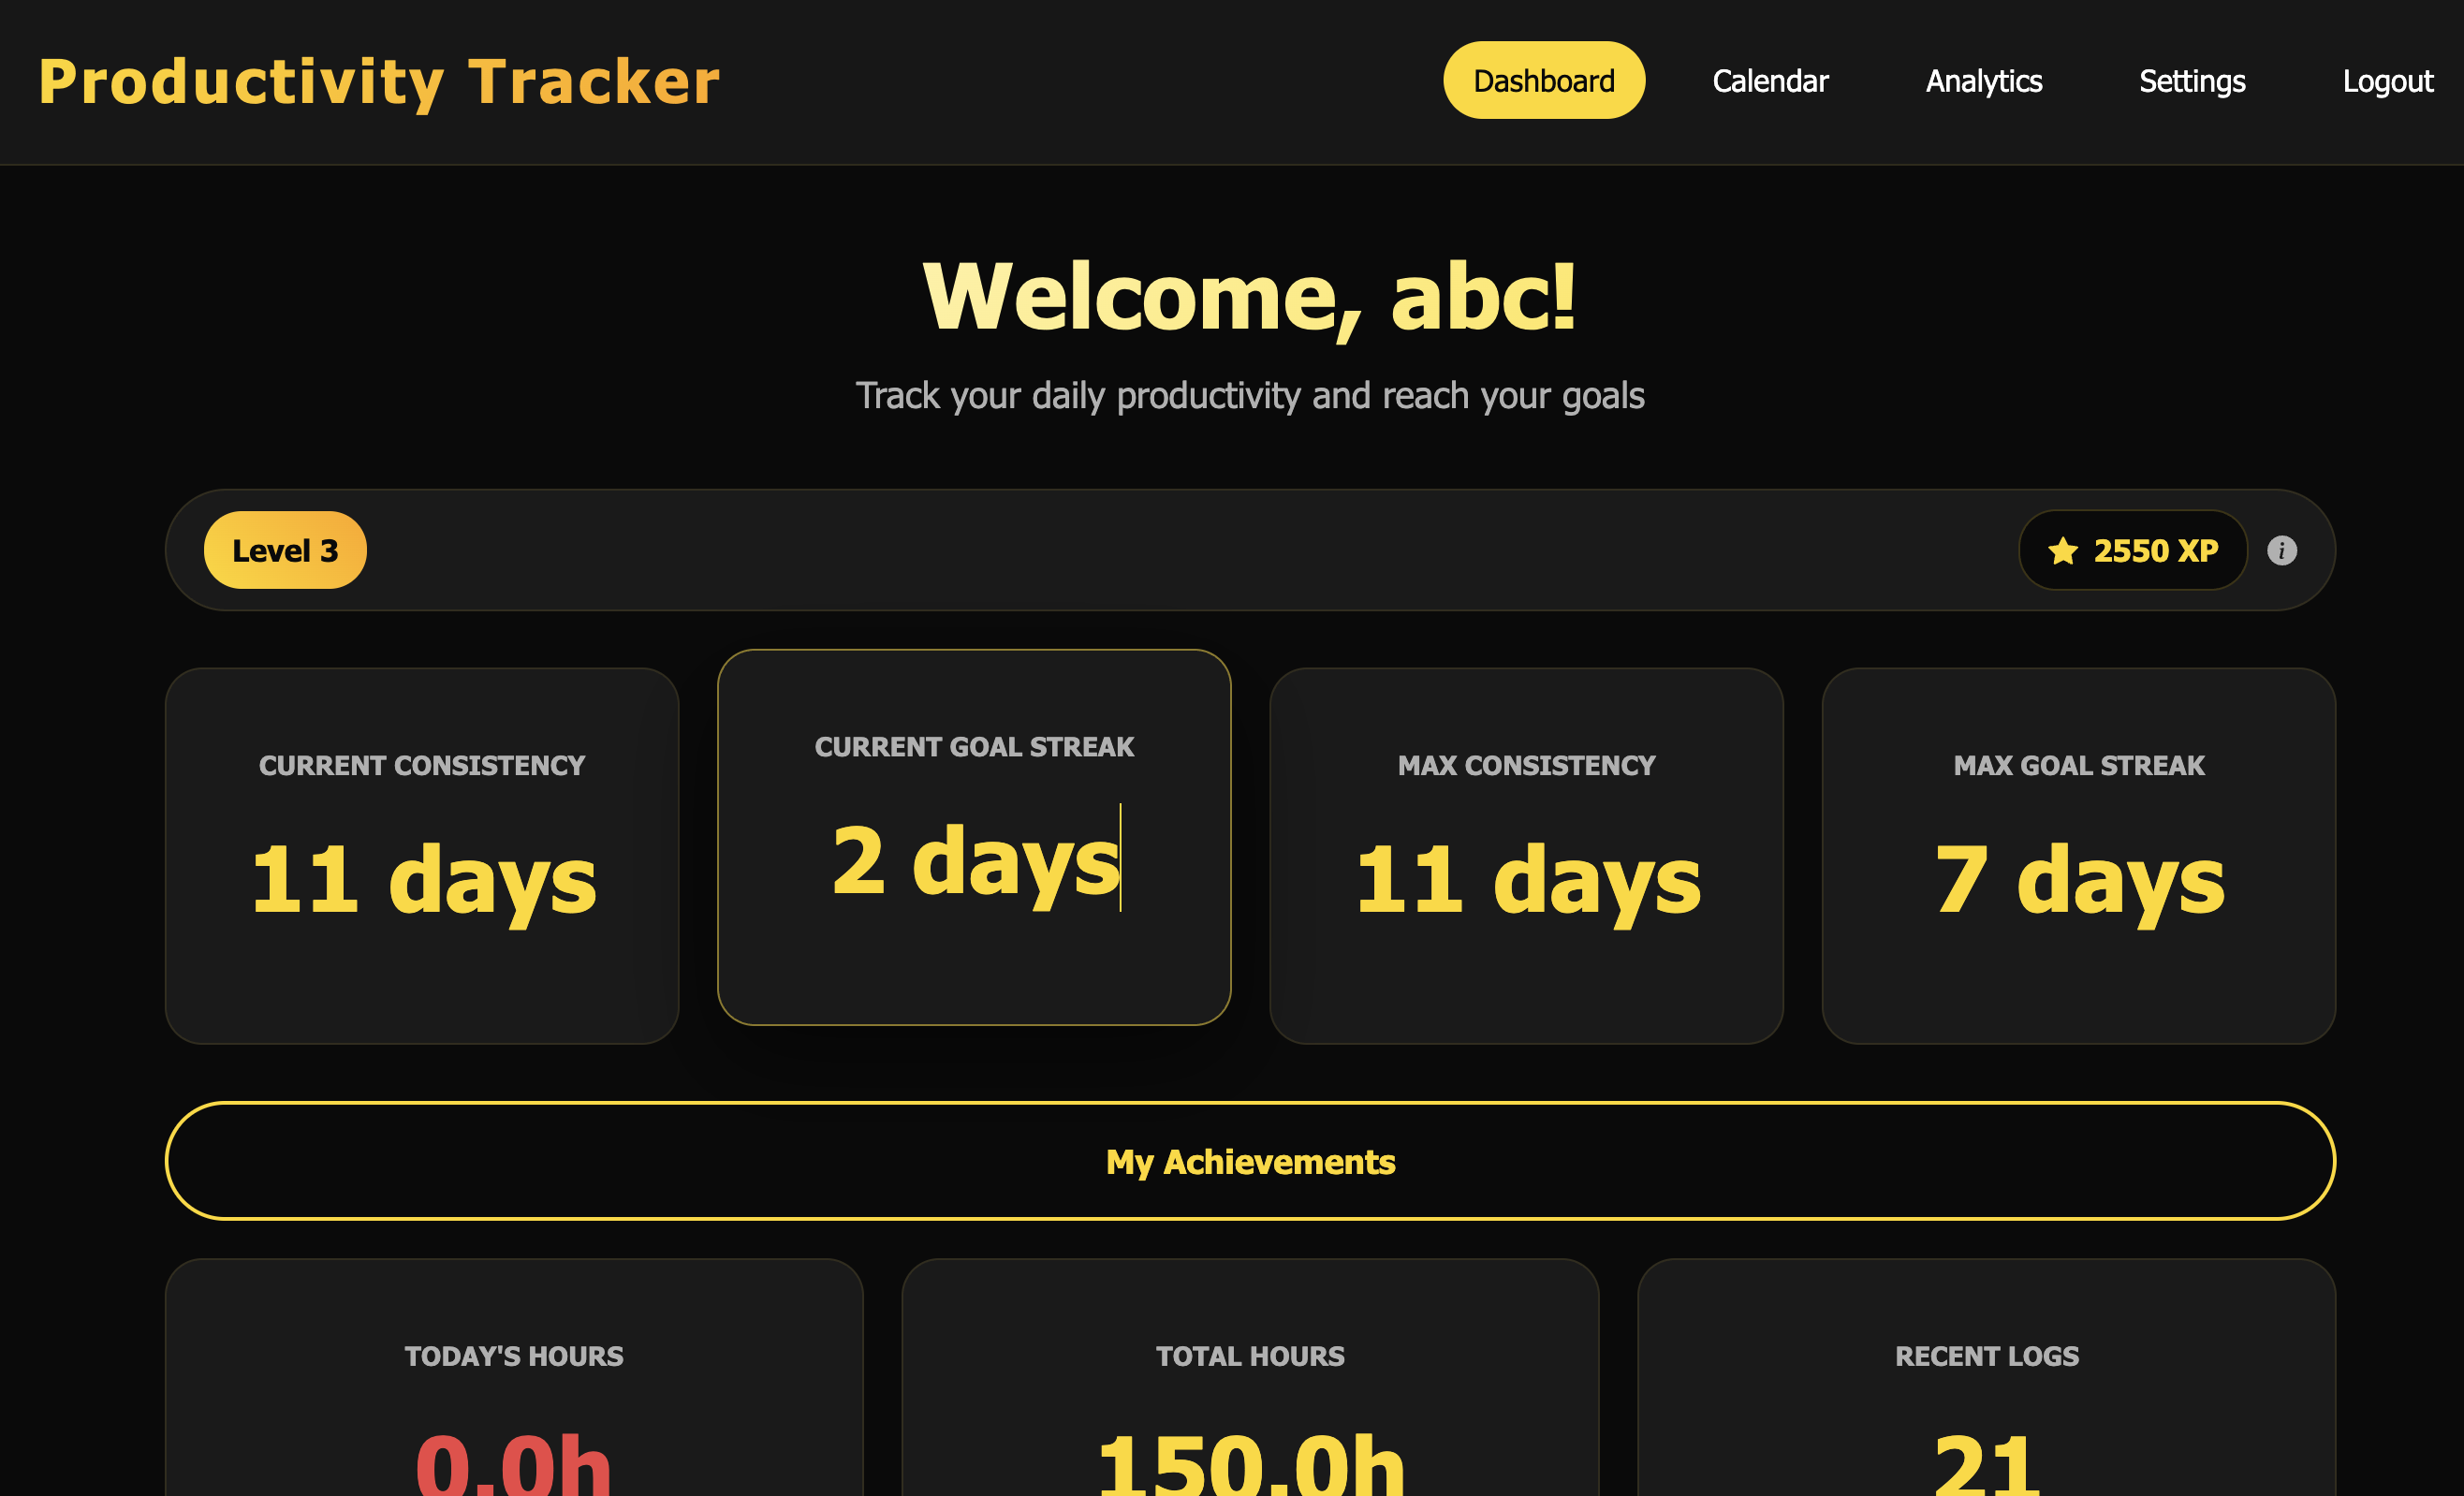The height and width of the screenshot is (1496, 2464).
Task: Click the level progress bar
Action: [1190, 550]
